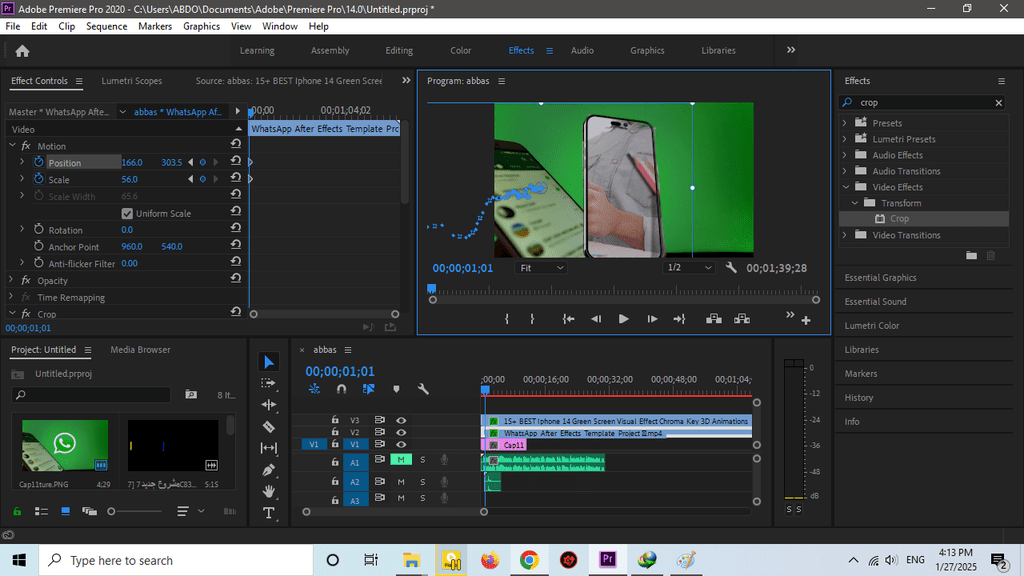The width and height of the screenshot is (1024, 576).
Task: Solo the A2 audio track
Action: [423, 481]
